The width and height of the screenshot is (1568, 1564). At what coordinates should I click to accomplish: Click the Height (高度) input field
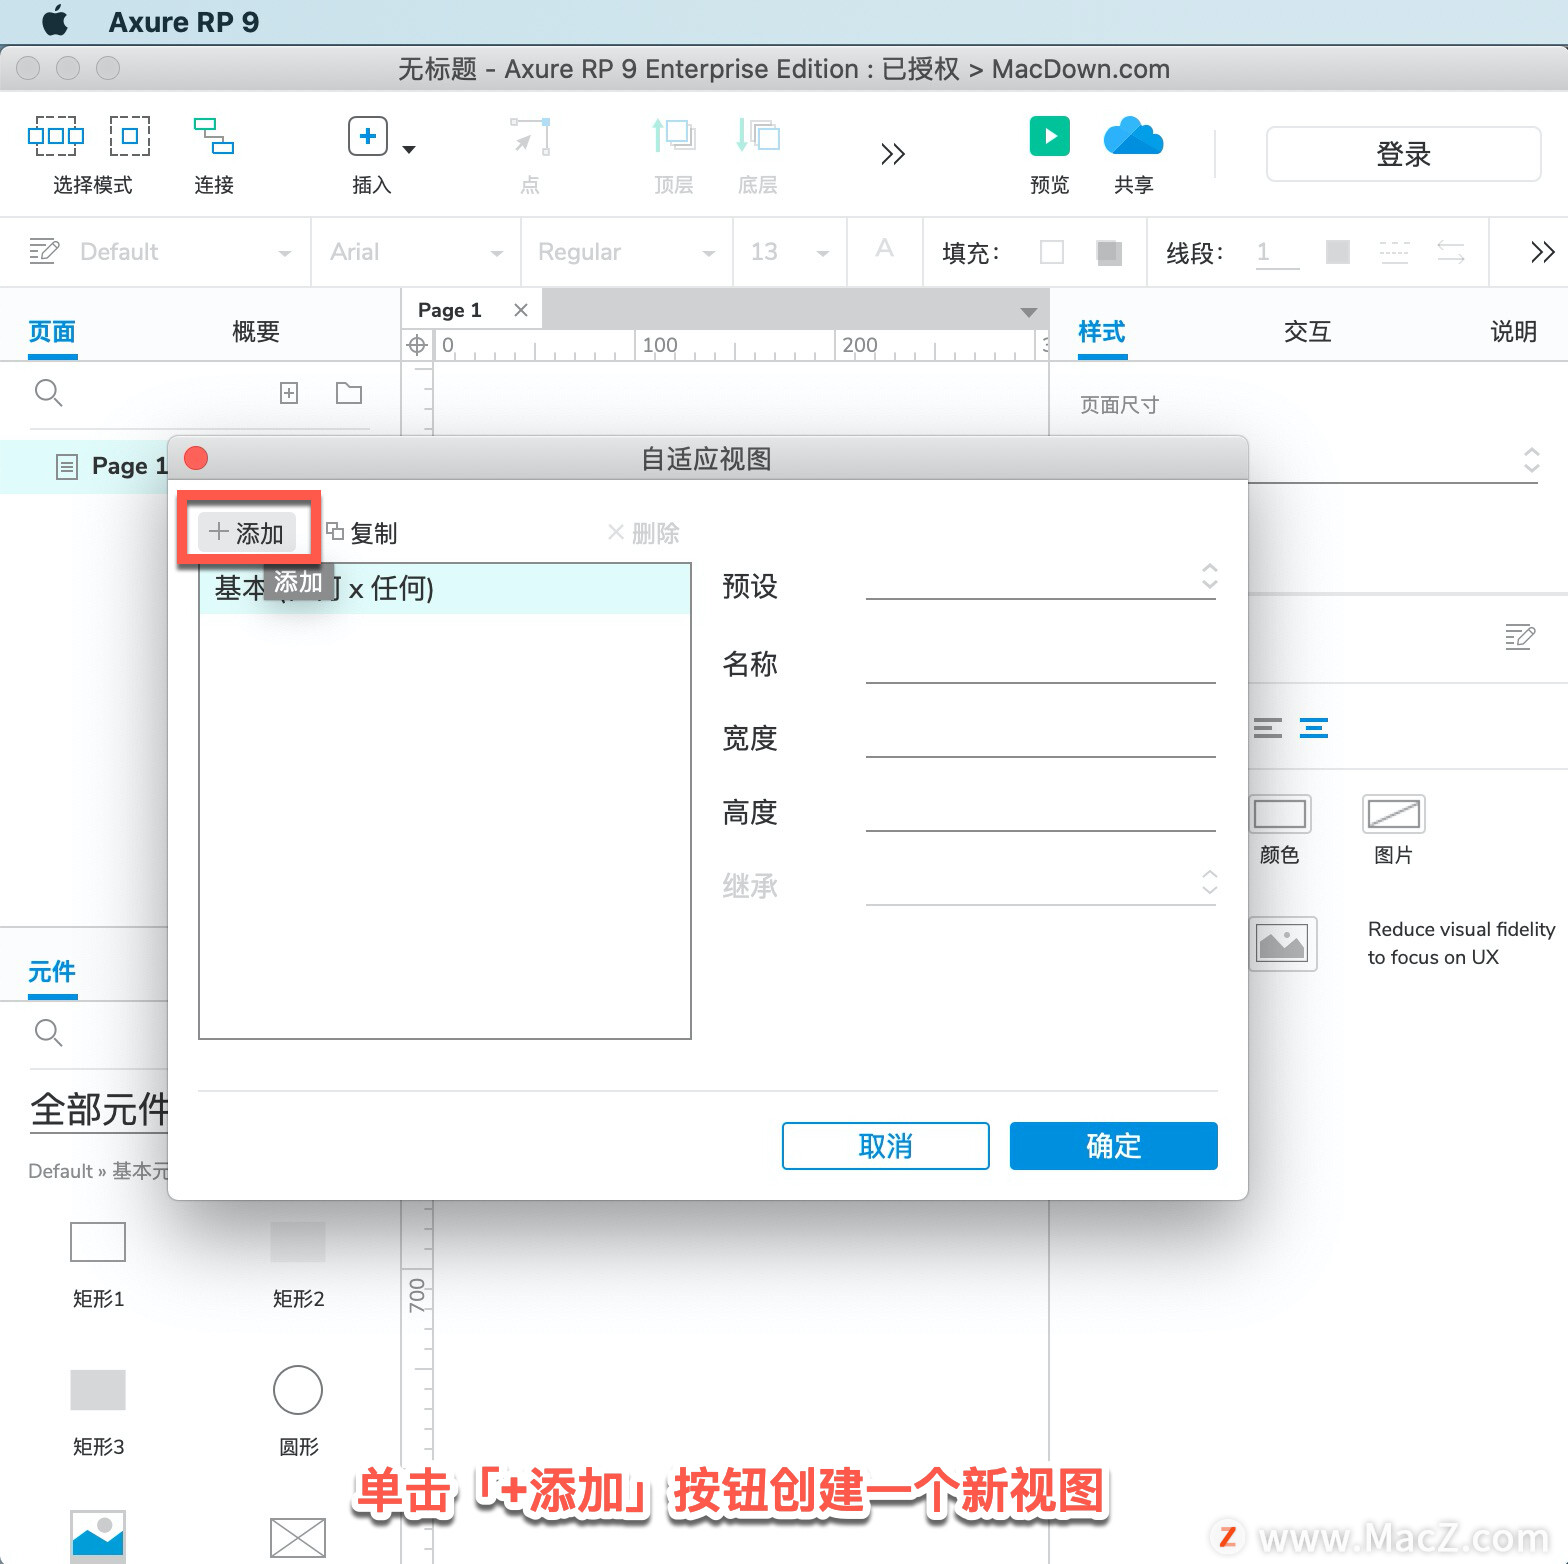(x=1041, y=811)
